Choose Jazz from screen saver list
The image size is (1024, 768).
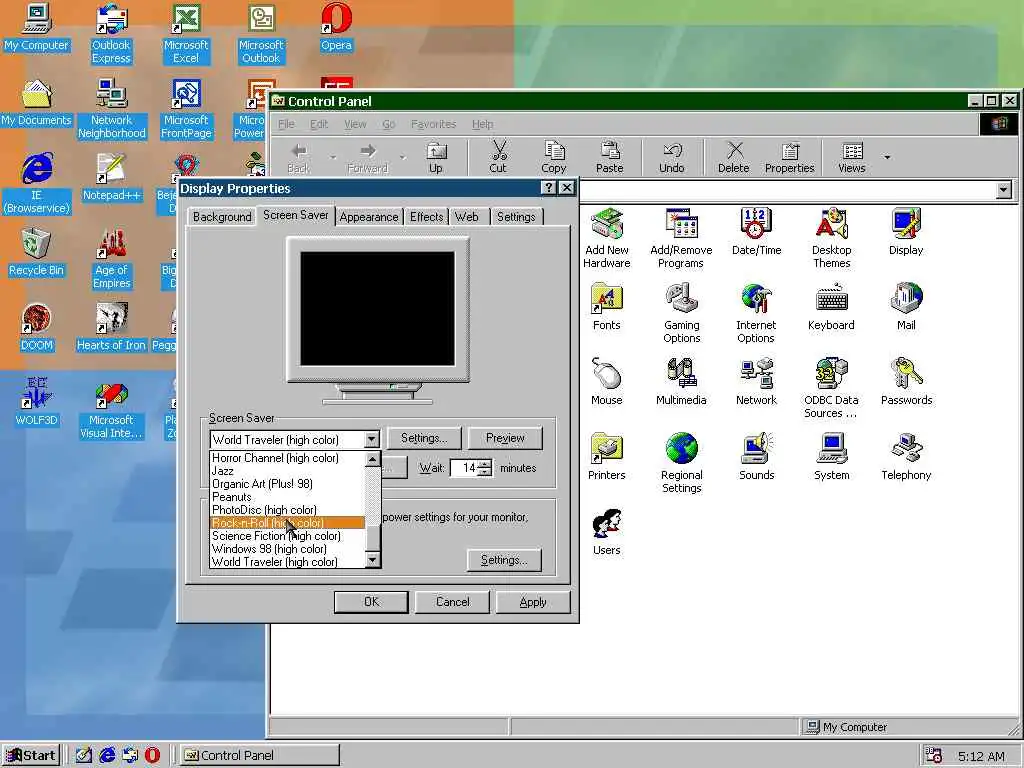[x=287, y=471]
